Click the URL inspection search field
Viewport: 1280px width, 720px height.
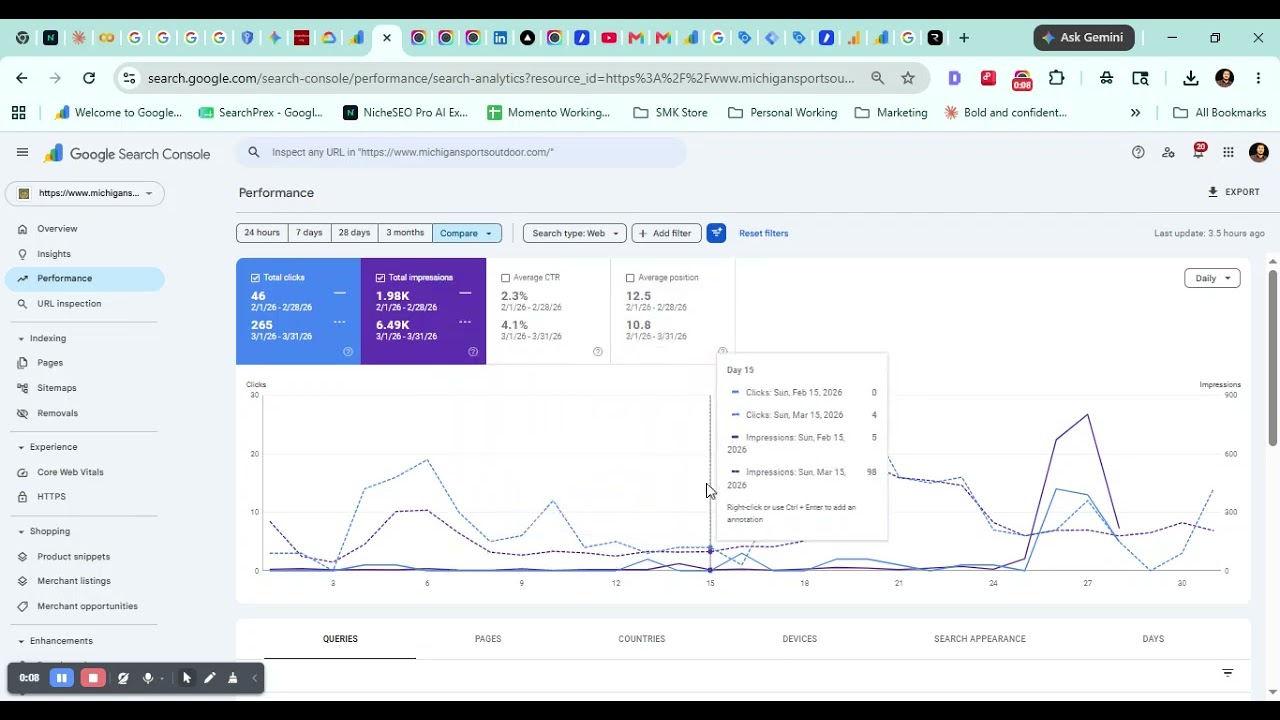(x=462, y=152)
